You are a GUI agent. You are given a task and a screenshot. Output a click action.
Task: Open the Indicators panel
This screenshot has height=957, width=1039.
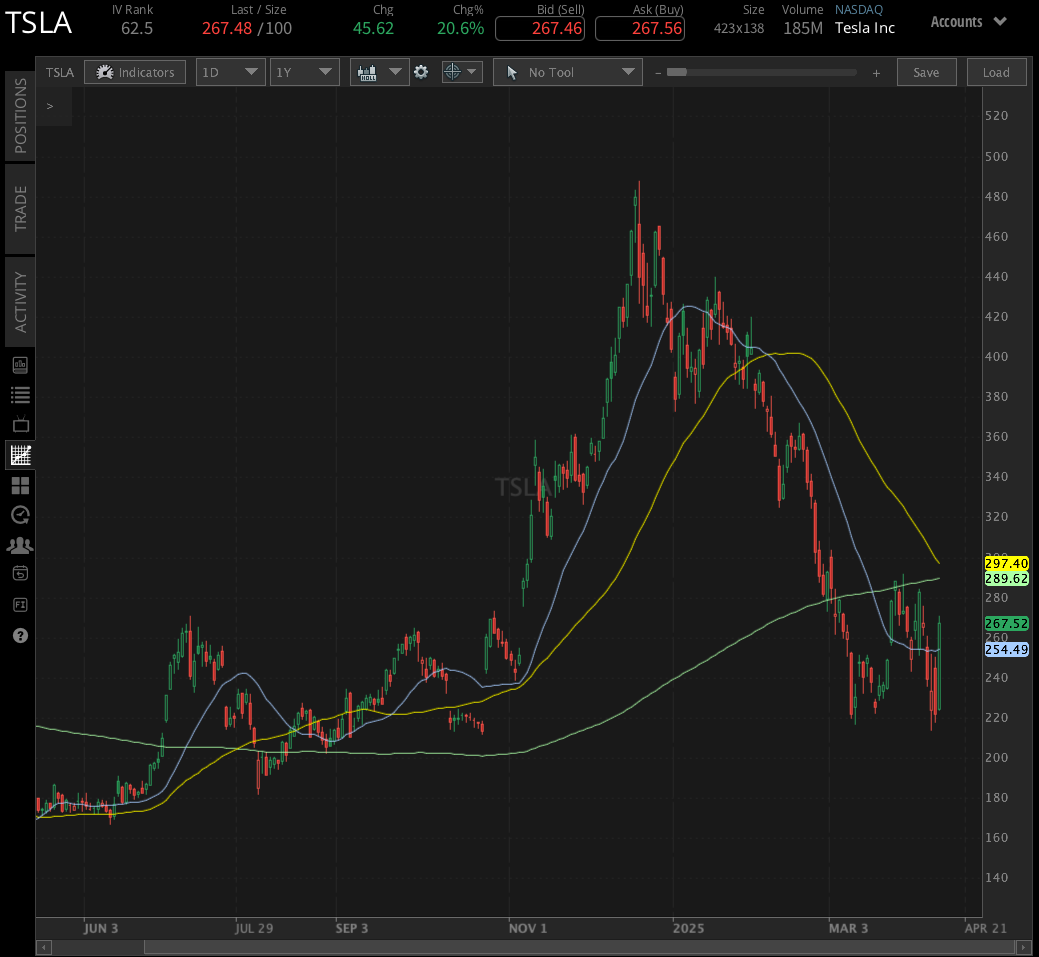(134, 71)
